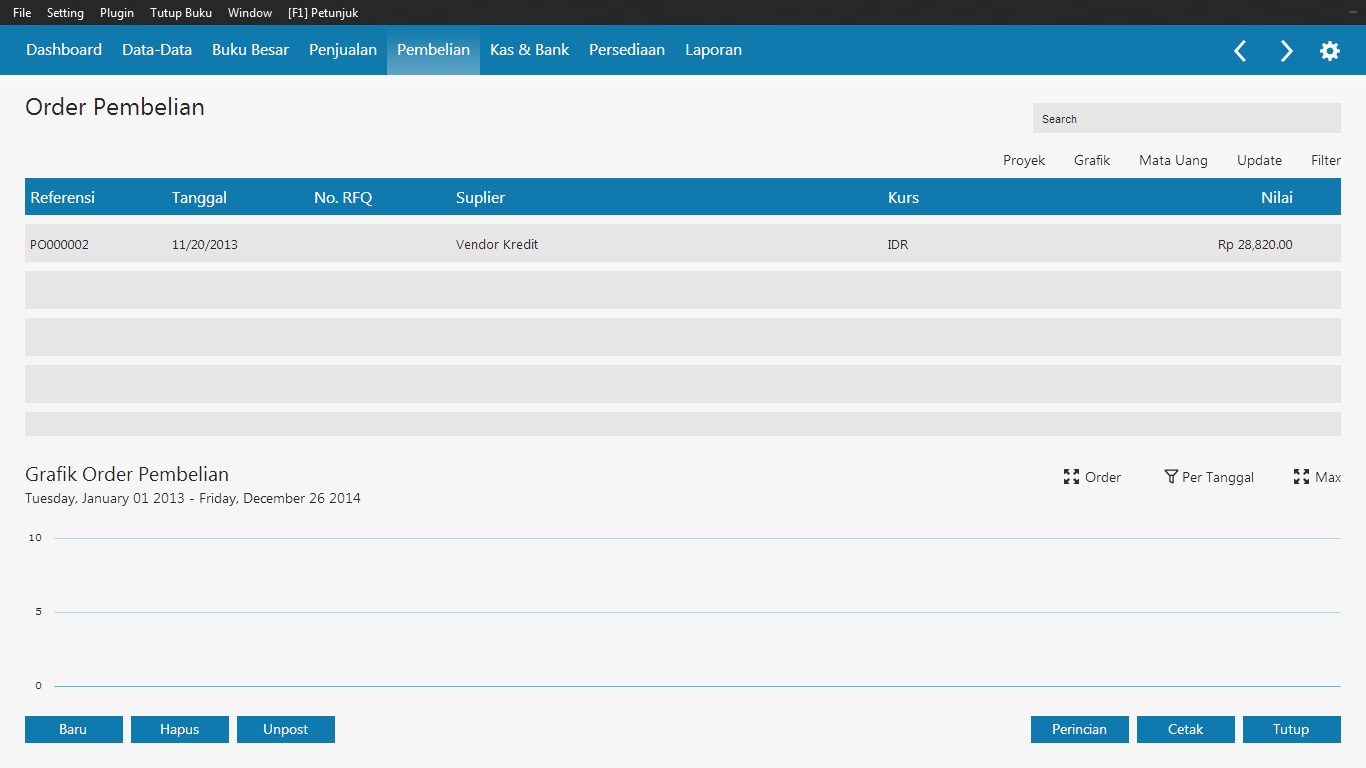Image resolution: width=1366 pixels, height=768 pixels.
Task: Click the Max label in chart controls
Action: (x=1328, y=477)
